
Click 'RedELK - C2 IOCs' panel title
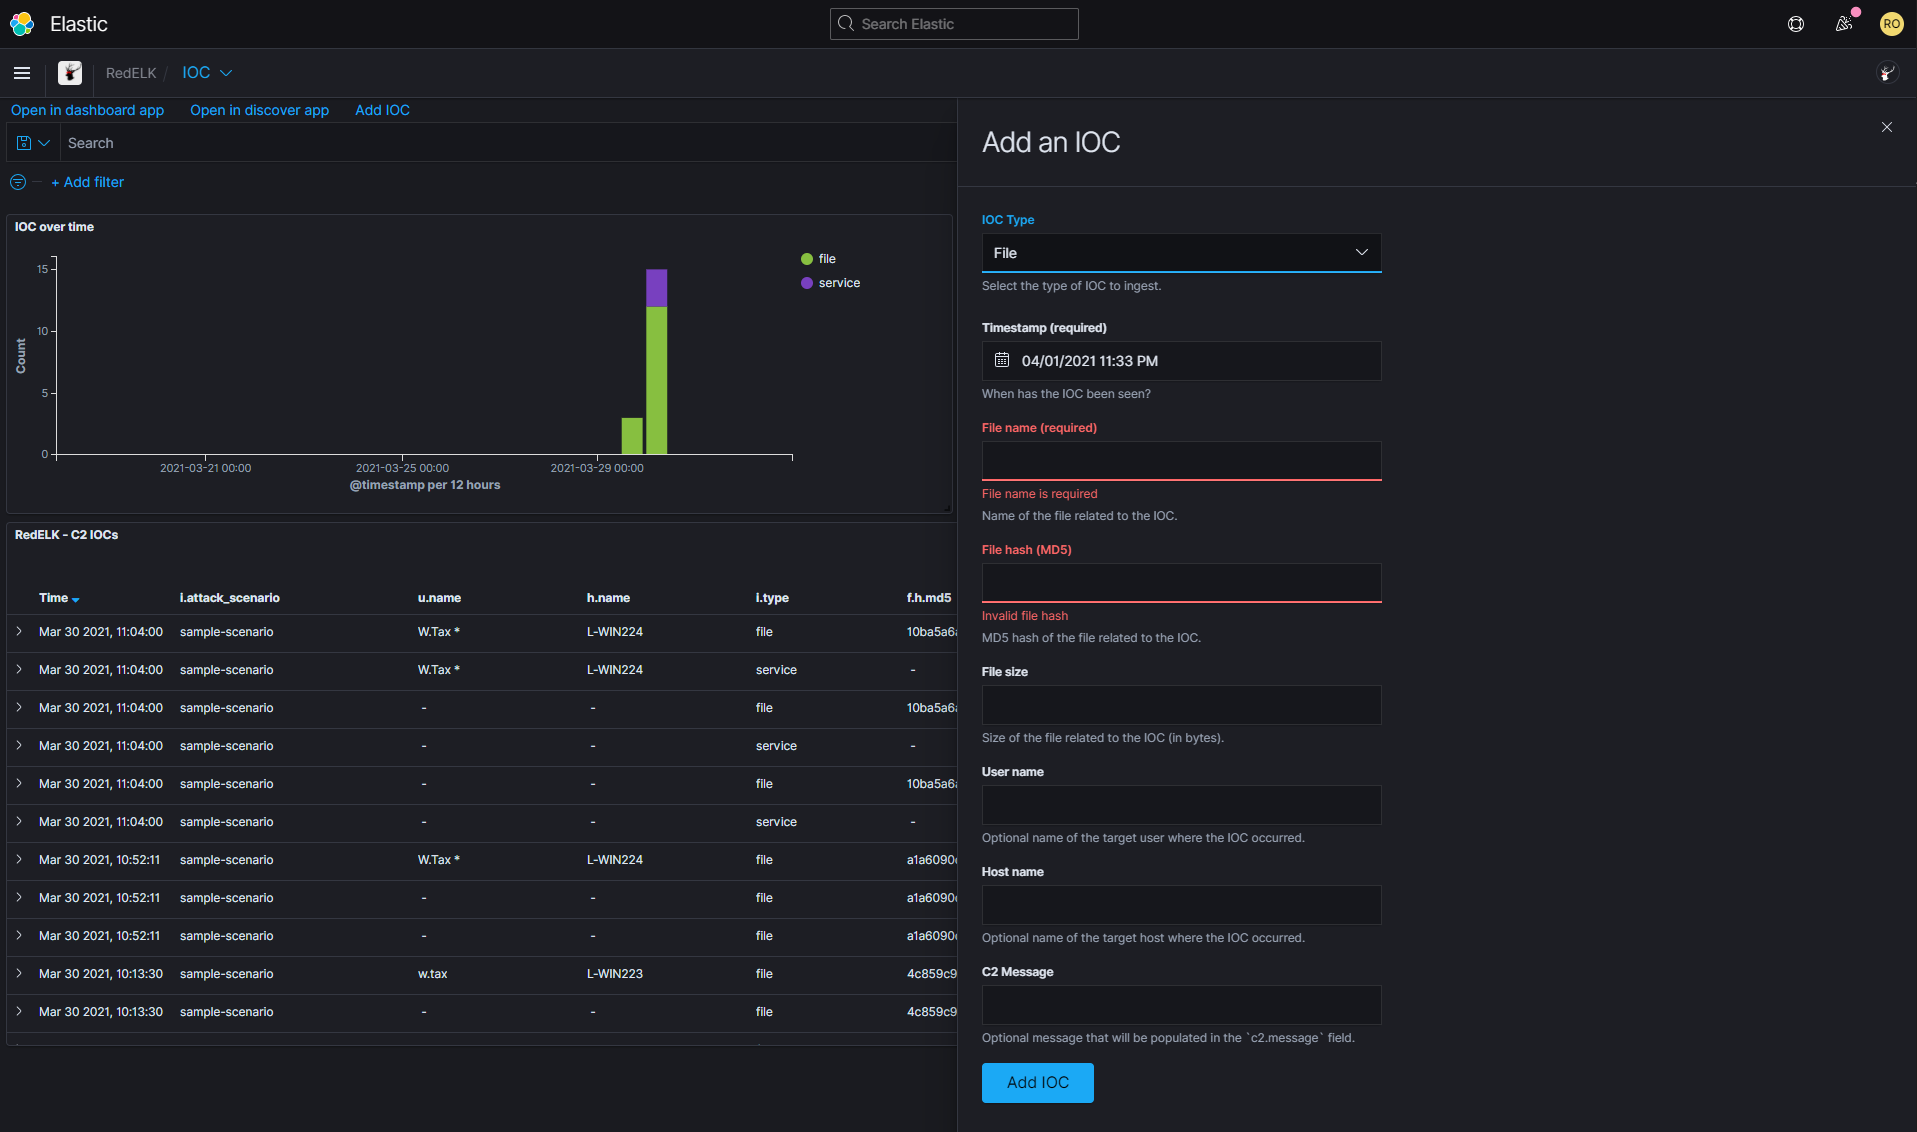point(66,535)
